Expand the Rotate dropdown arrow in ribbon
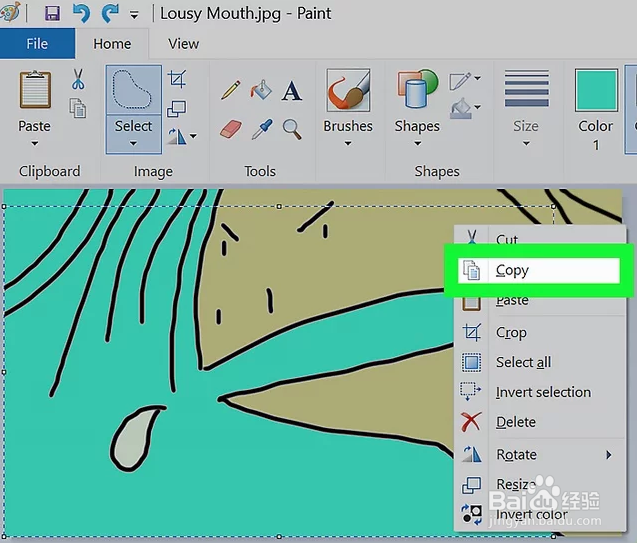The height and width of the screenshot is (543, 637). click(x=193, y=136)
